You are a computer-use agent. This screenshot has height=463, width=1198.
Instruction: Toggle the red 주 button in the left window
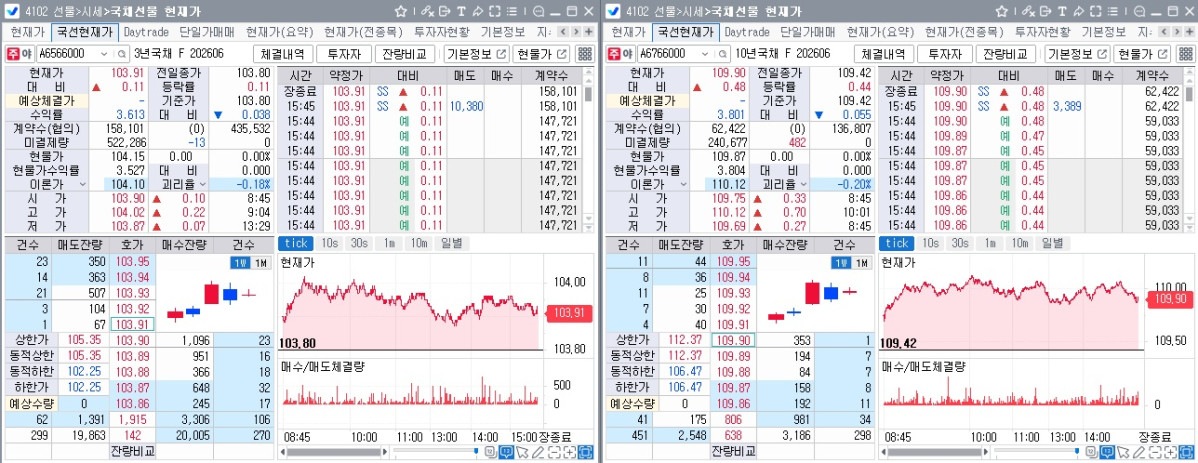pos(13,54)
